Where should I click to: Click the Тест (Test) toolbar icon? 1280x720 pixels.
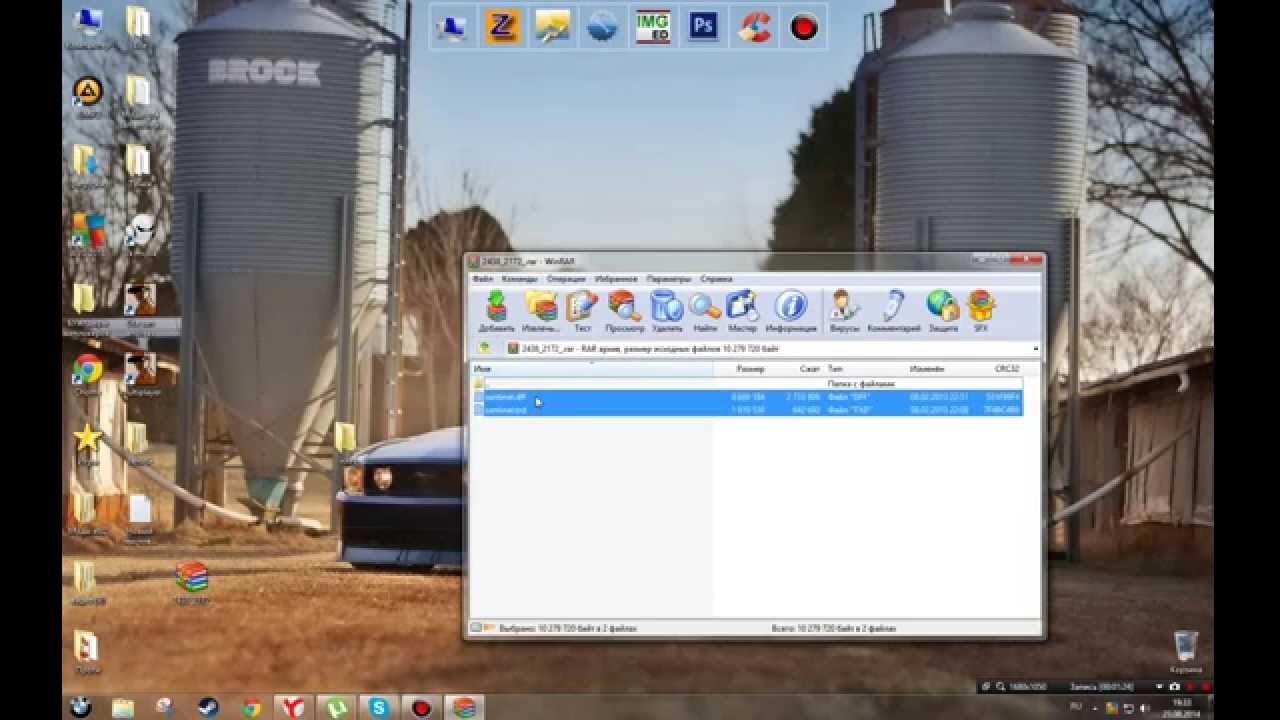pos(582,311)
